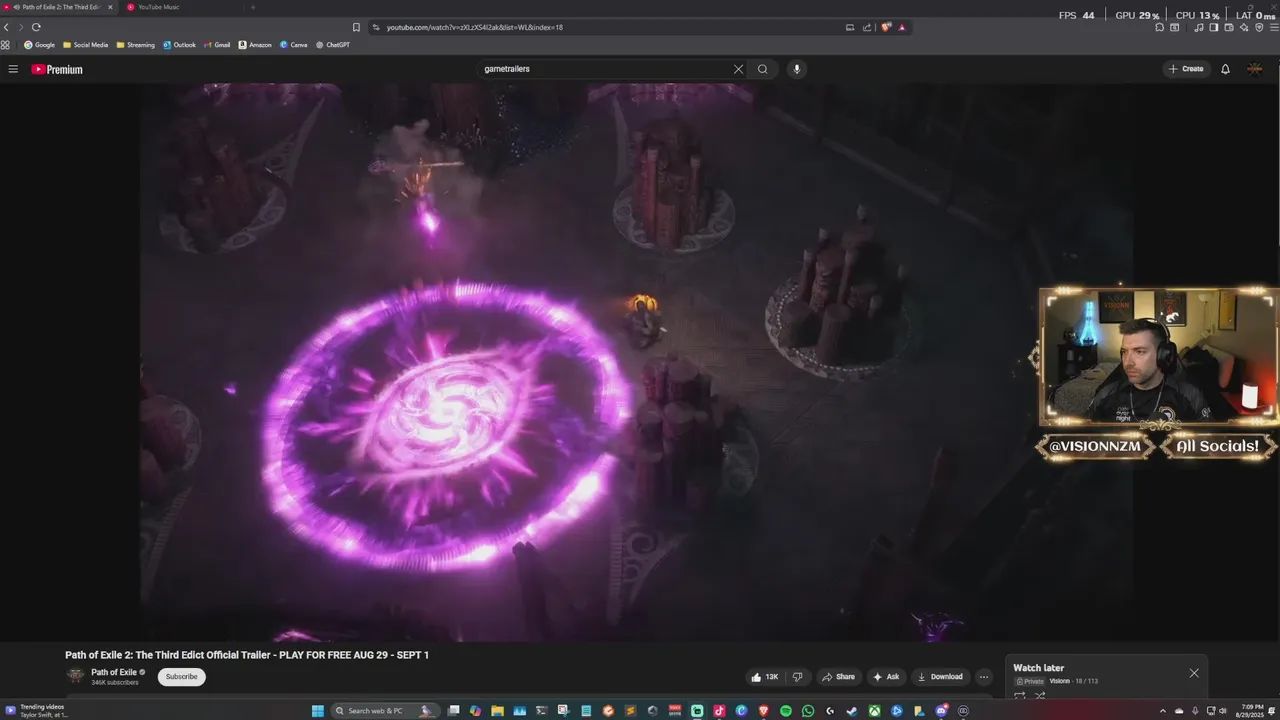
Task: Open the media control music note icon
Action: click(1199, 27)
